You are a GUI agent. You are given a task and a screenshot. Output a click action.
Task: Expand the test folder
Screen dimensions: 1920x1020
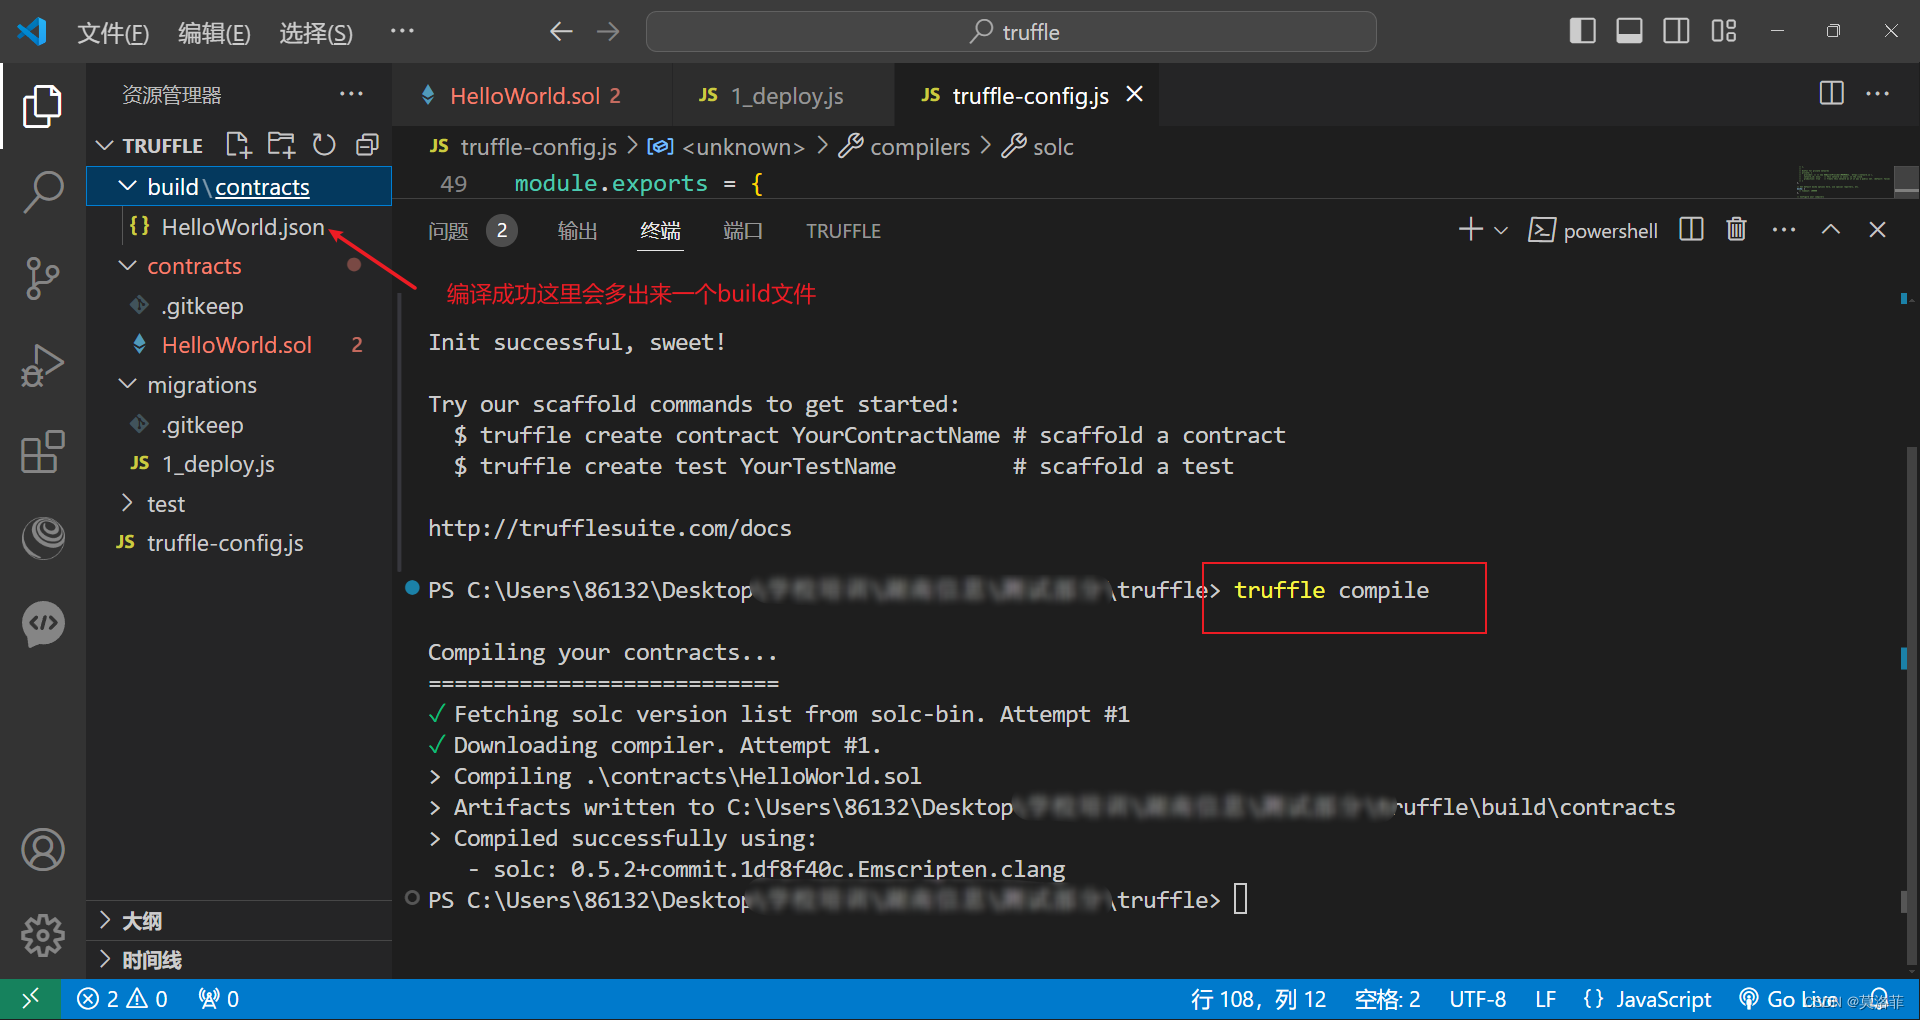click(127, 503)
